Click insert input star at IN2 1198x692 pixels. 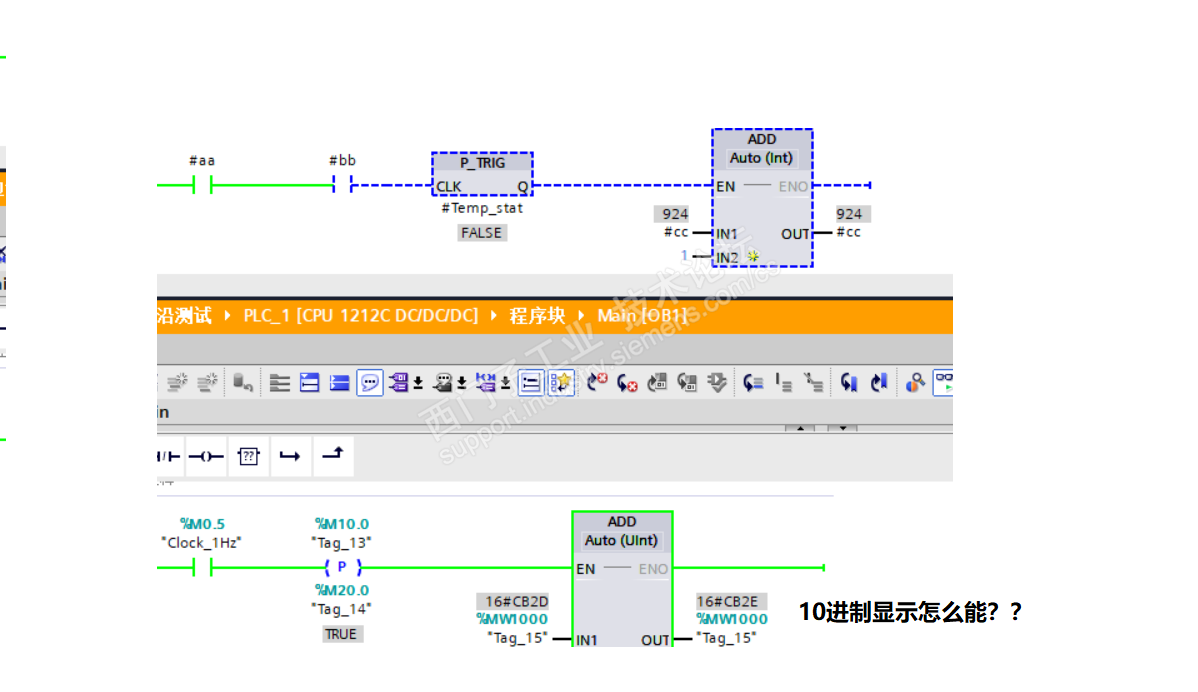pyautogui.click(x=753, y=257)
